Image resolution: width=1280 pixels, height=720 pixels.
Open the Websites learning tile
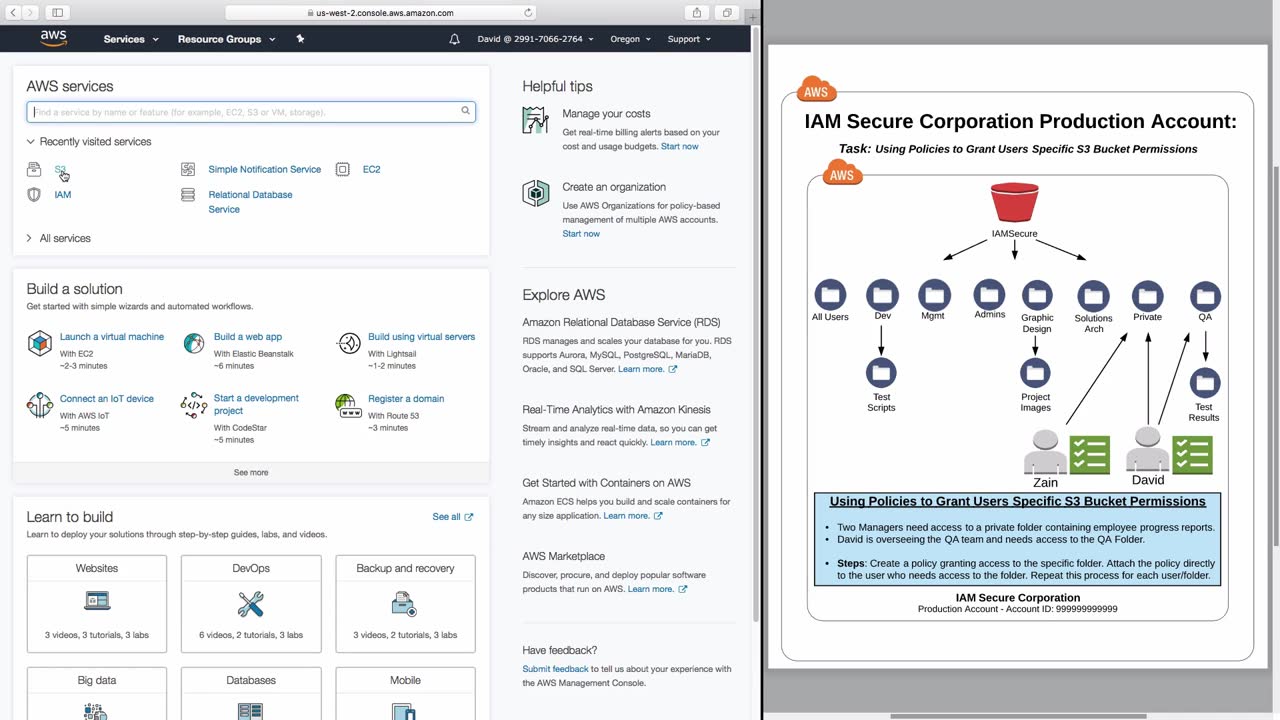pos(97,604)
